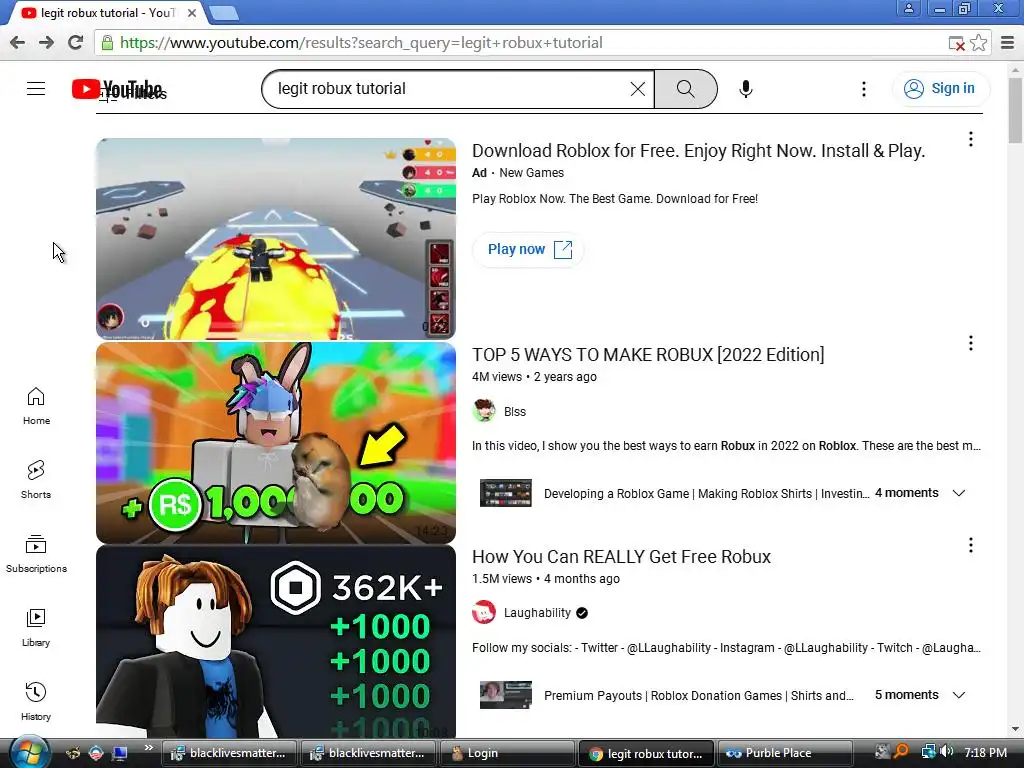This screenshot has height=768, width=1024.
Task: Click the browser Forward arrow
Action: [x=46, y=42]
